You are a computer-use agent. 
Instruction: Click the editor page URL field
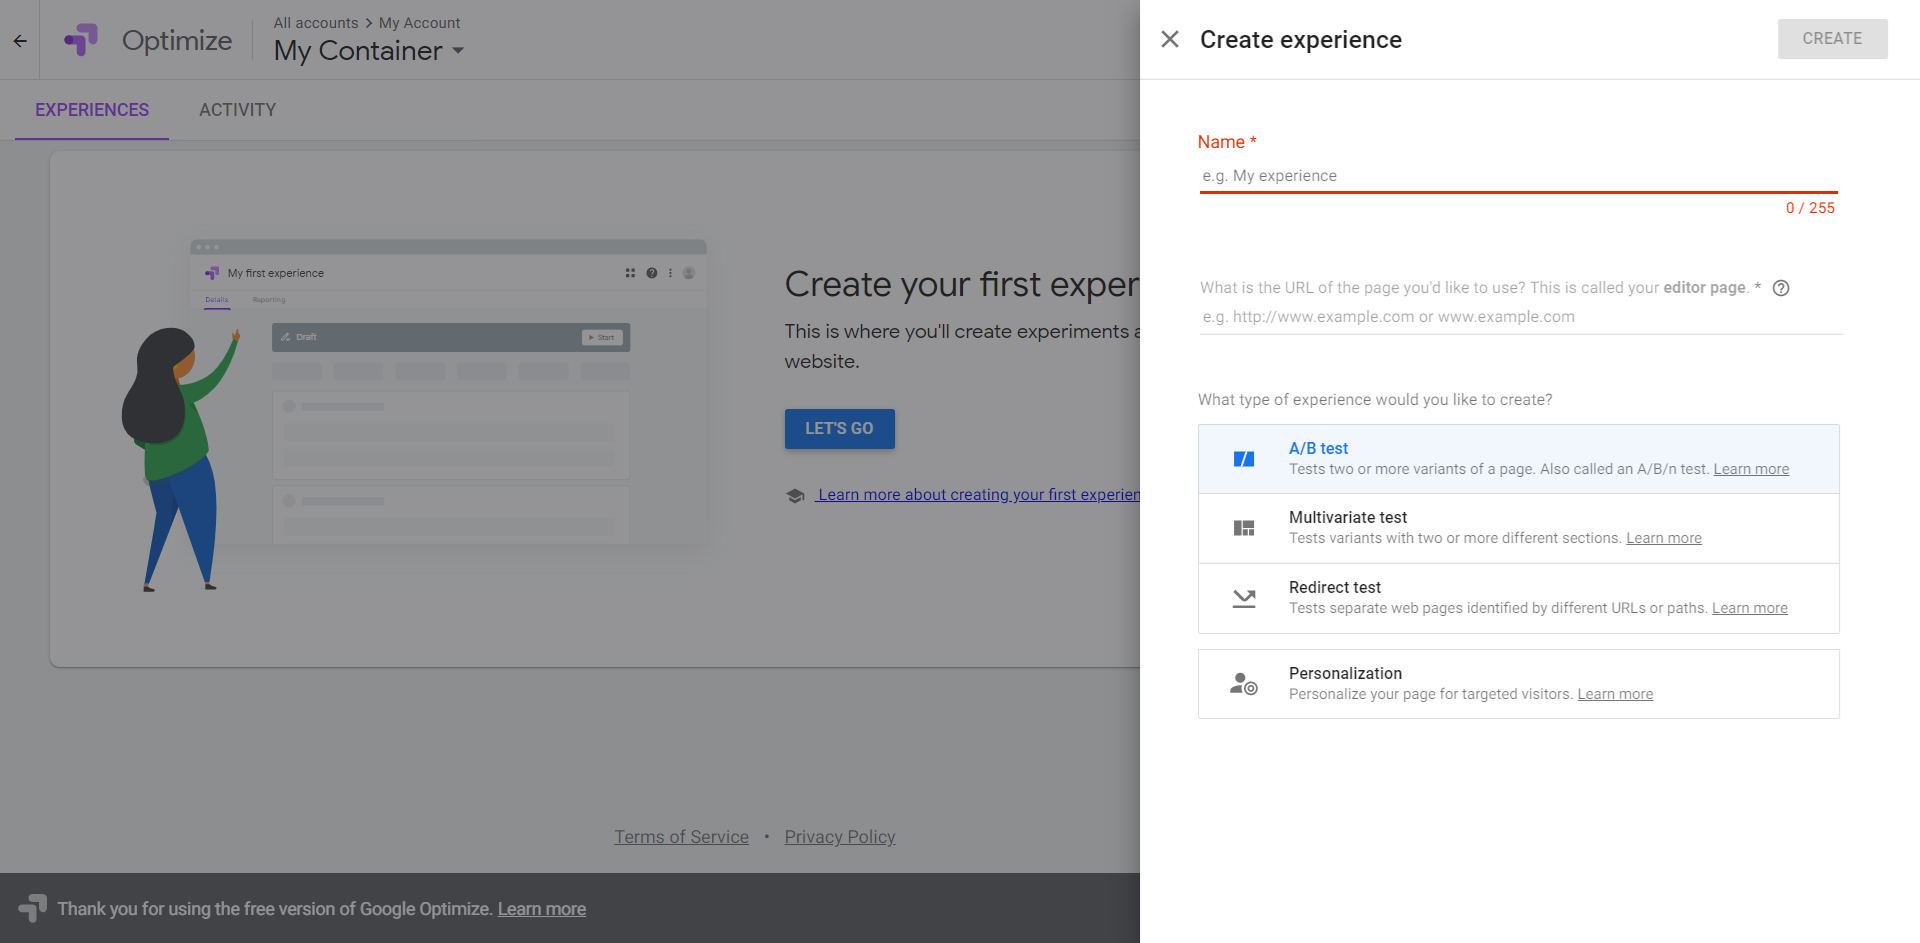tap(1519, 317)
